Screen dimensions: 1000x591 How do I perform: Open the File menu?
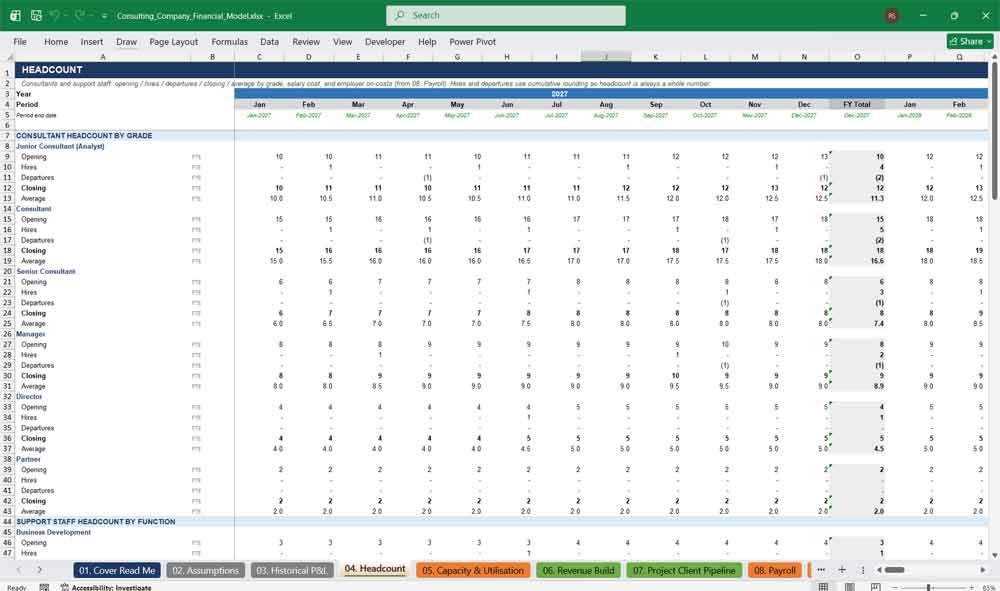click(20, 41)
